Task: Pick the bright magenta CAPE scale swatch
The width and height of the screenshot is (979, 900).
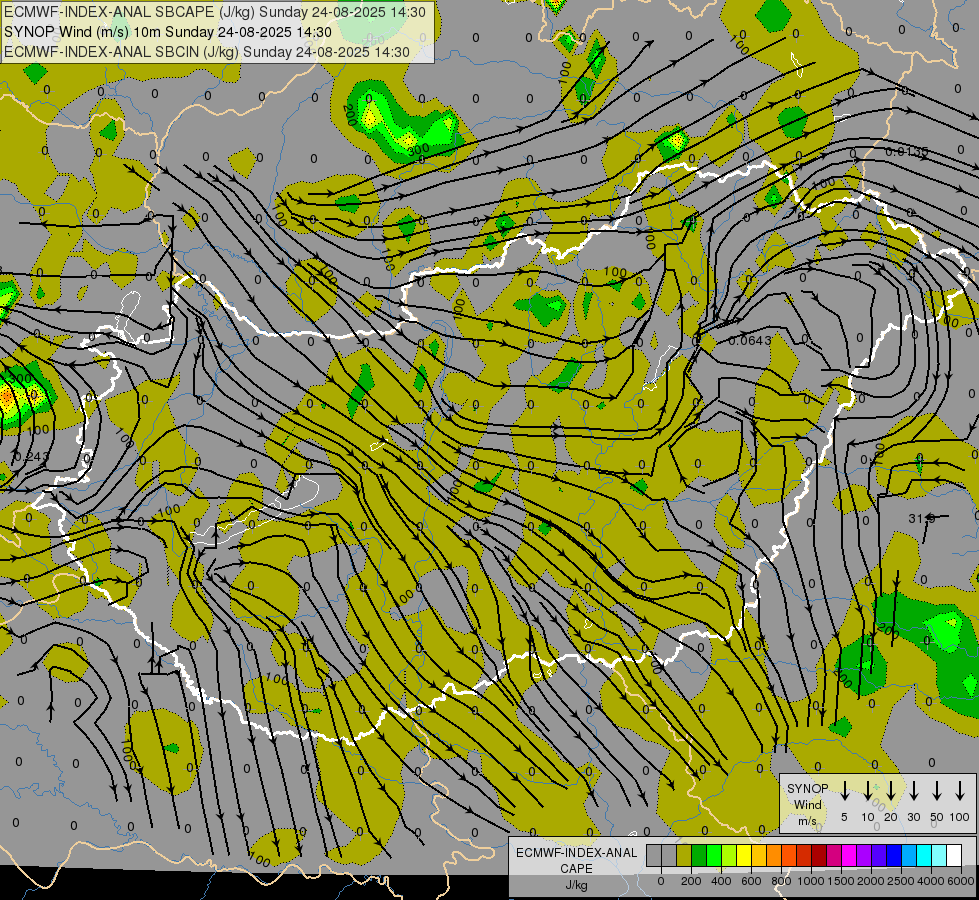Action: [x=850, y=856]
